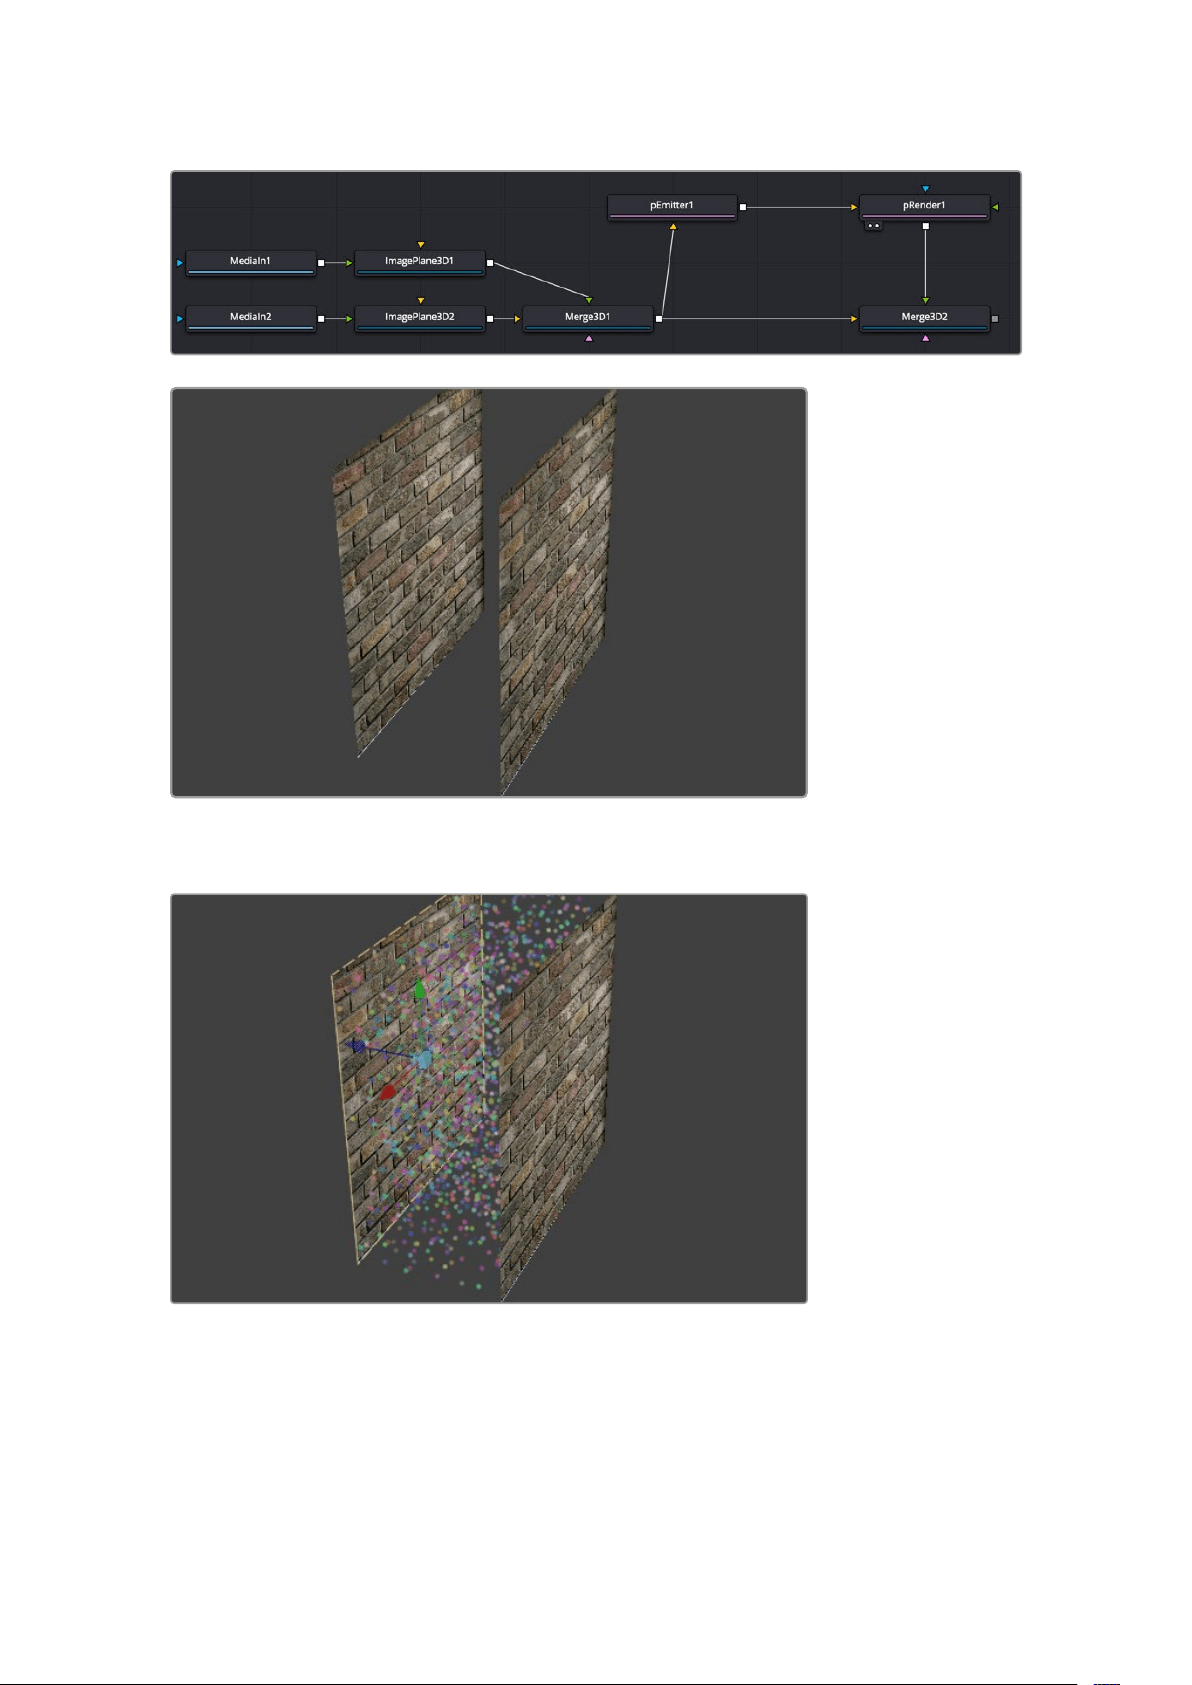Screen dimensions: 1192x1685
Task: Click the white output square of Merge3D1
Action: pos(658,319)
